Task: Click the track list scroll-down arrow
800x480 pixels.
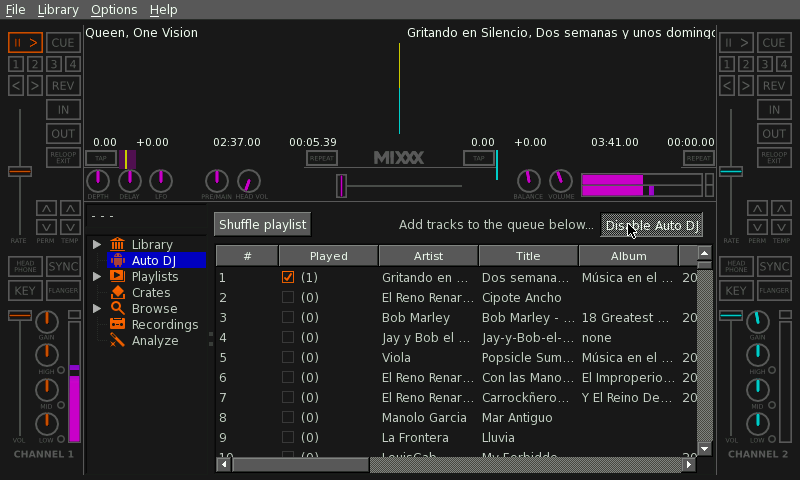Action: coord(705,449)
